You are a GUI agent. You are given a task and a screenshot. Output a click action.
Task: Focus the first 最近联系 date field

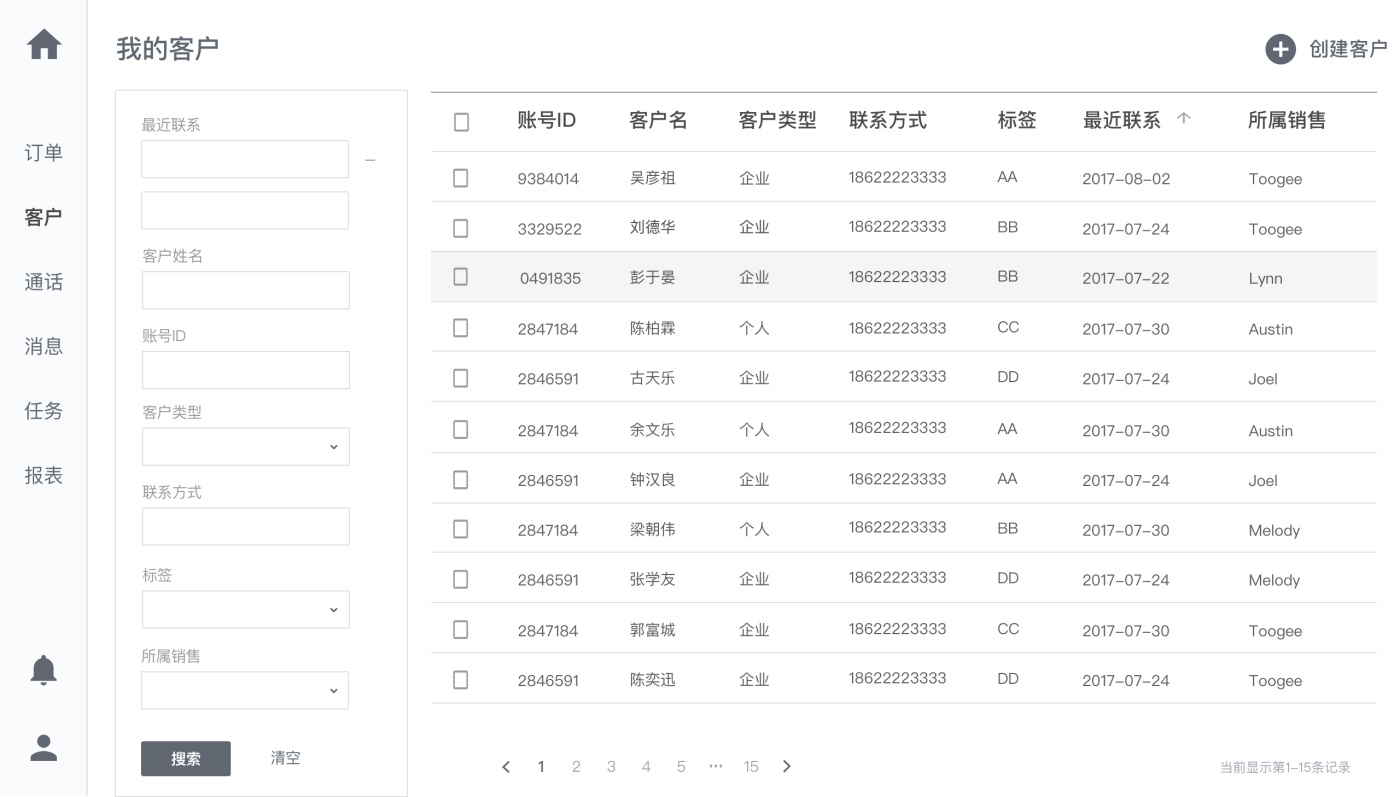point(245,159)
